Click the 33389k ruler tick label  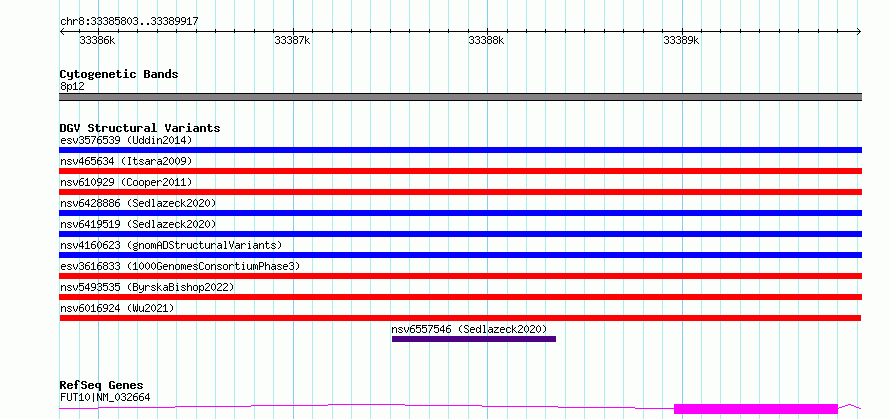pyautogui.click(x=682, y=40)
